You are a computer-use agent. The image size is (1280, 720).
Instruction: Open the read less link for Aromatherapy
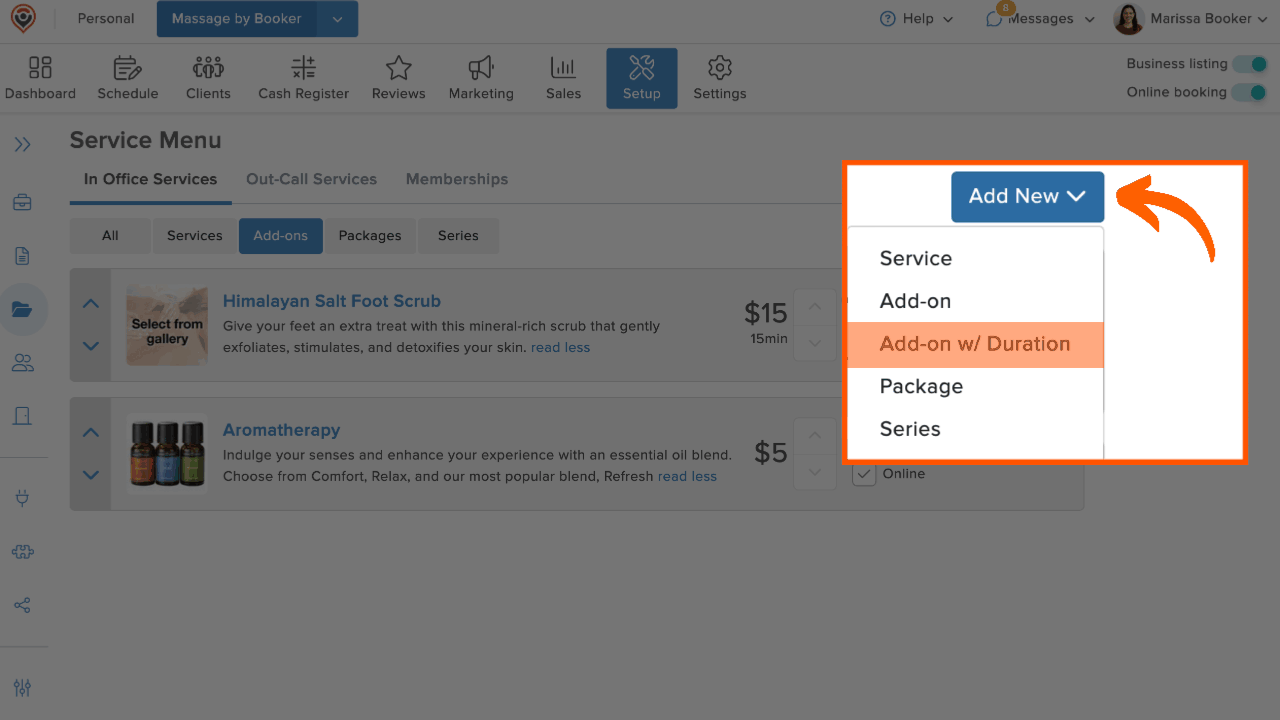click(687, 476)
